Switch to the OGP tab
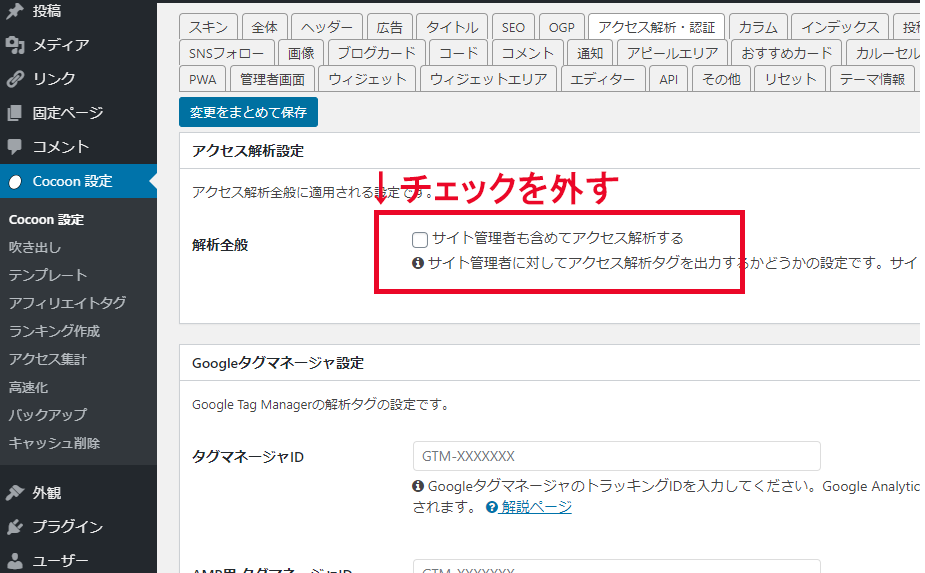This screenshot has height=573, width=925. click(562, 27)
